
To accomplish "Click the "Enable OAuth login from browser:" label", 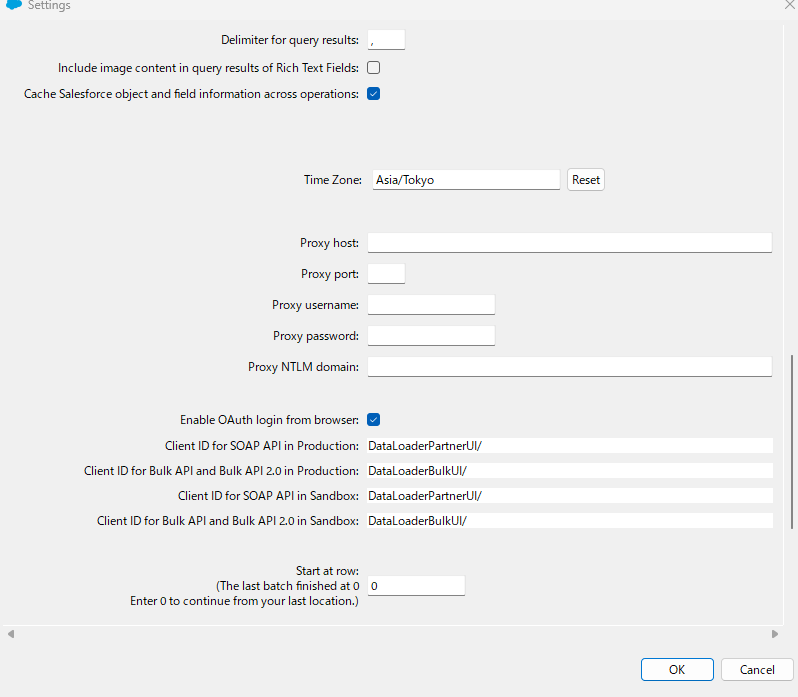I will (x=269, y=420).
